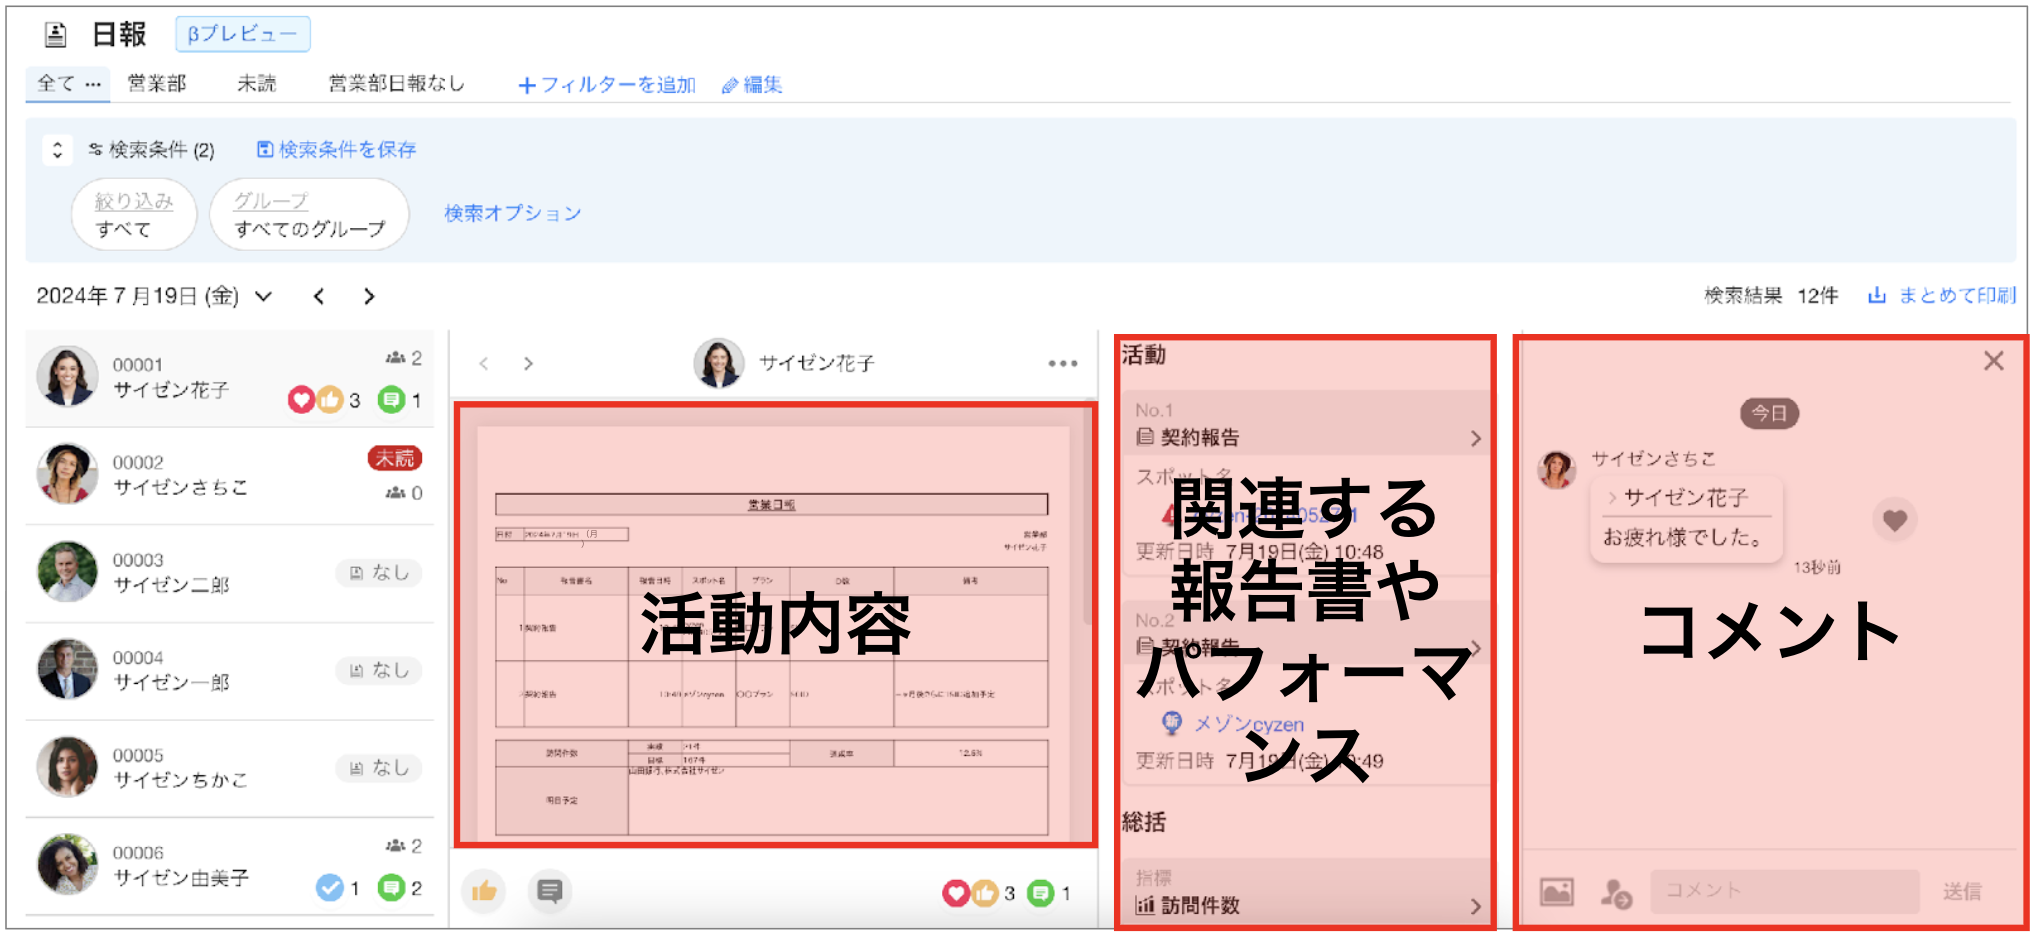Viewport: 2038px width, 946px height.
Task: Select report 00004 サイゼン一郎
Action: 230,671
